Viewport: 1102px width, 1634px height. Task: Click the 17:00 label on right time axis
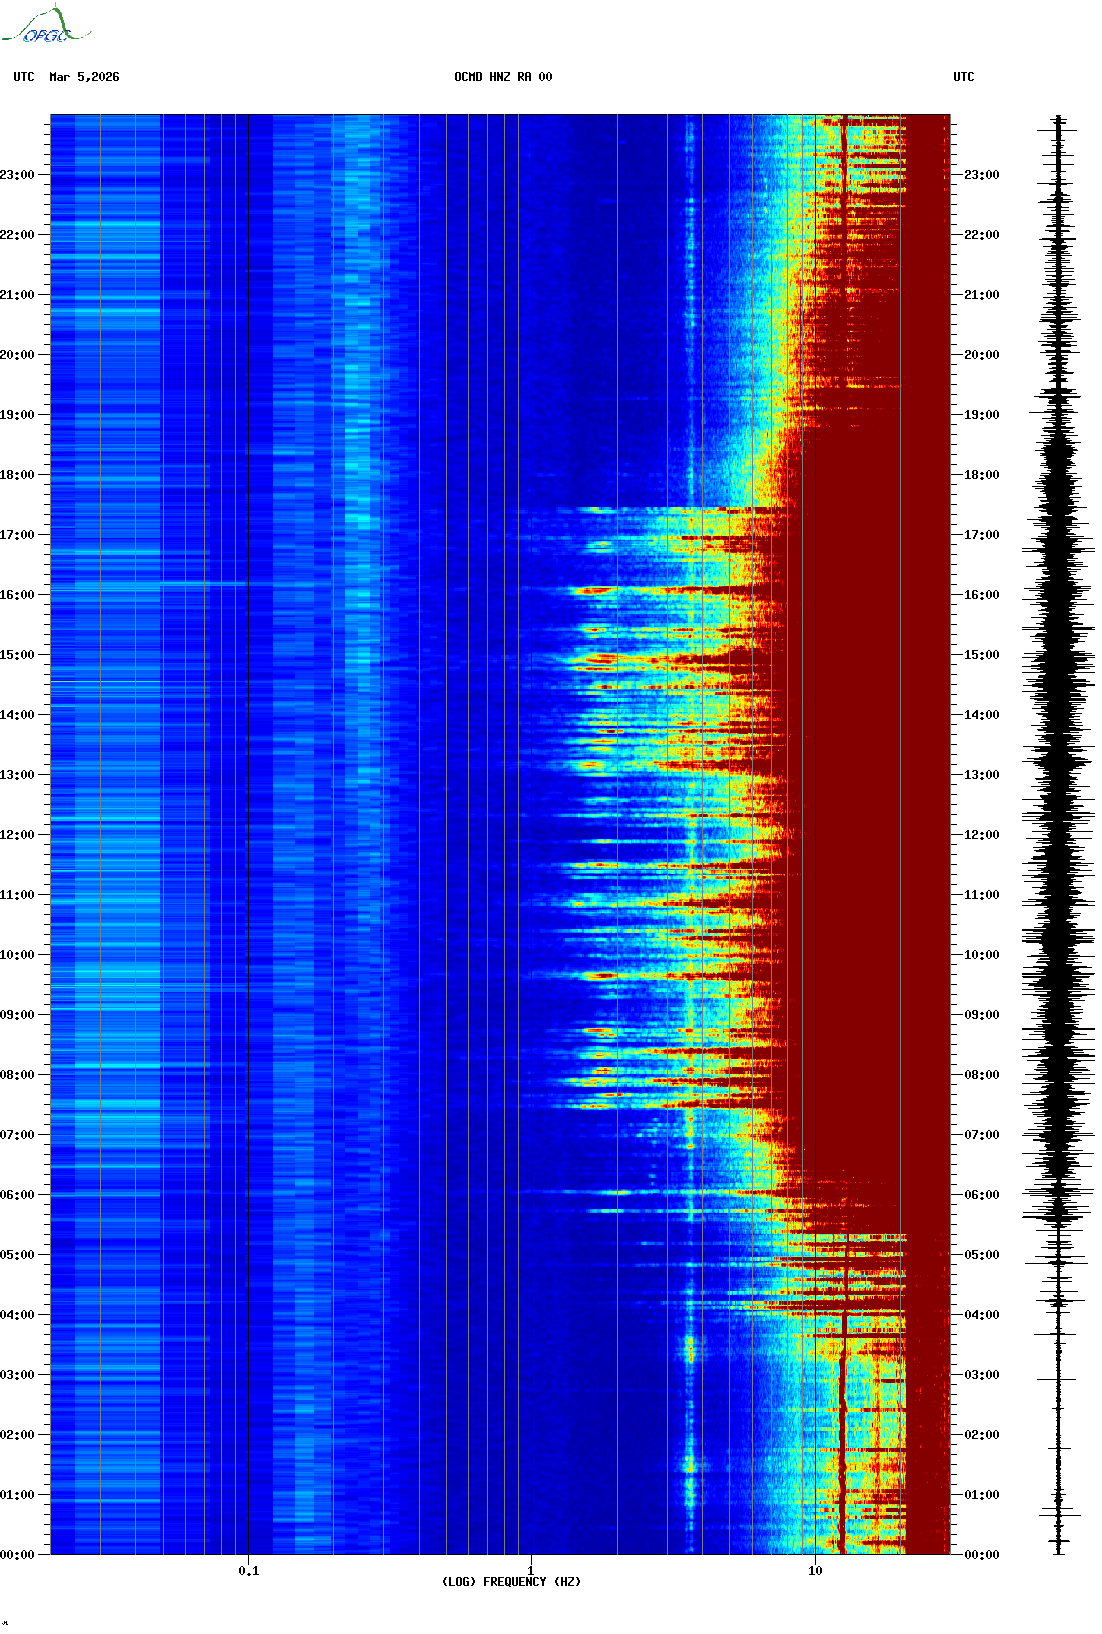coord(982,535)
